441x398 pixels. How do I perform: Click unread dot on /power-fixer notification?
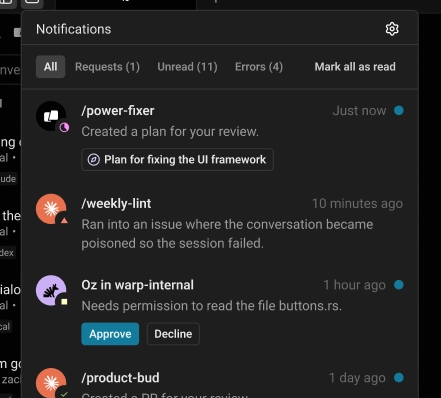[399, 110]
